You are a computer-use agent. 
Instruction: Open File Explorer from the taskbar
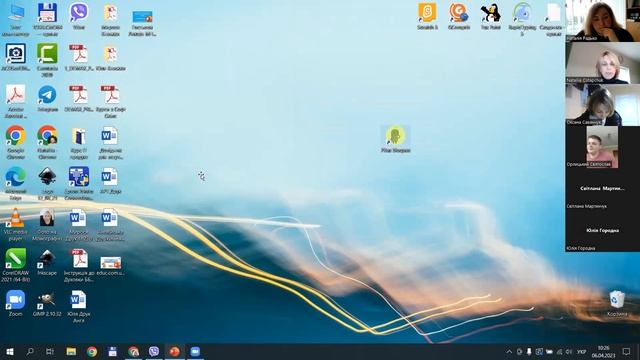pos(71,351)
